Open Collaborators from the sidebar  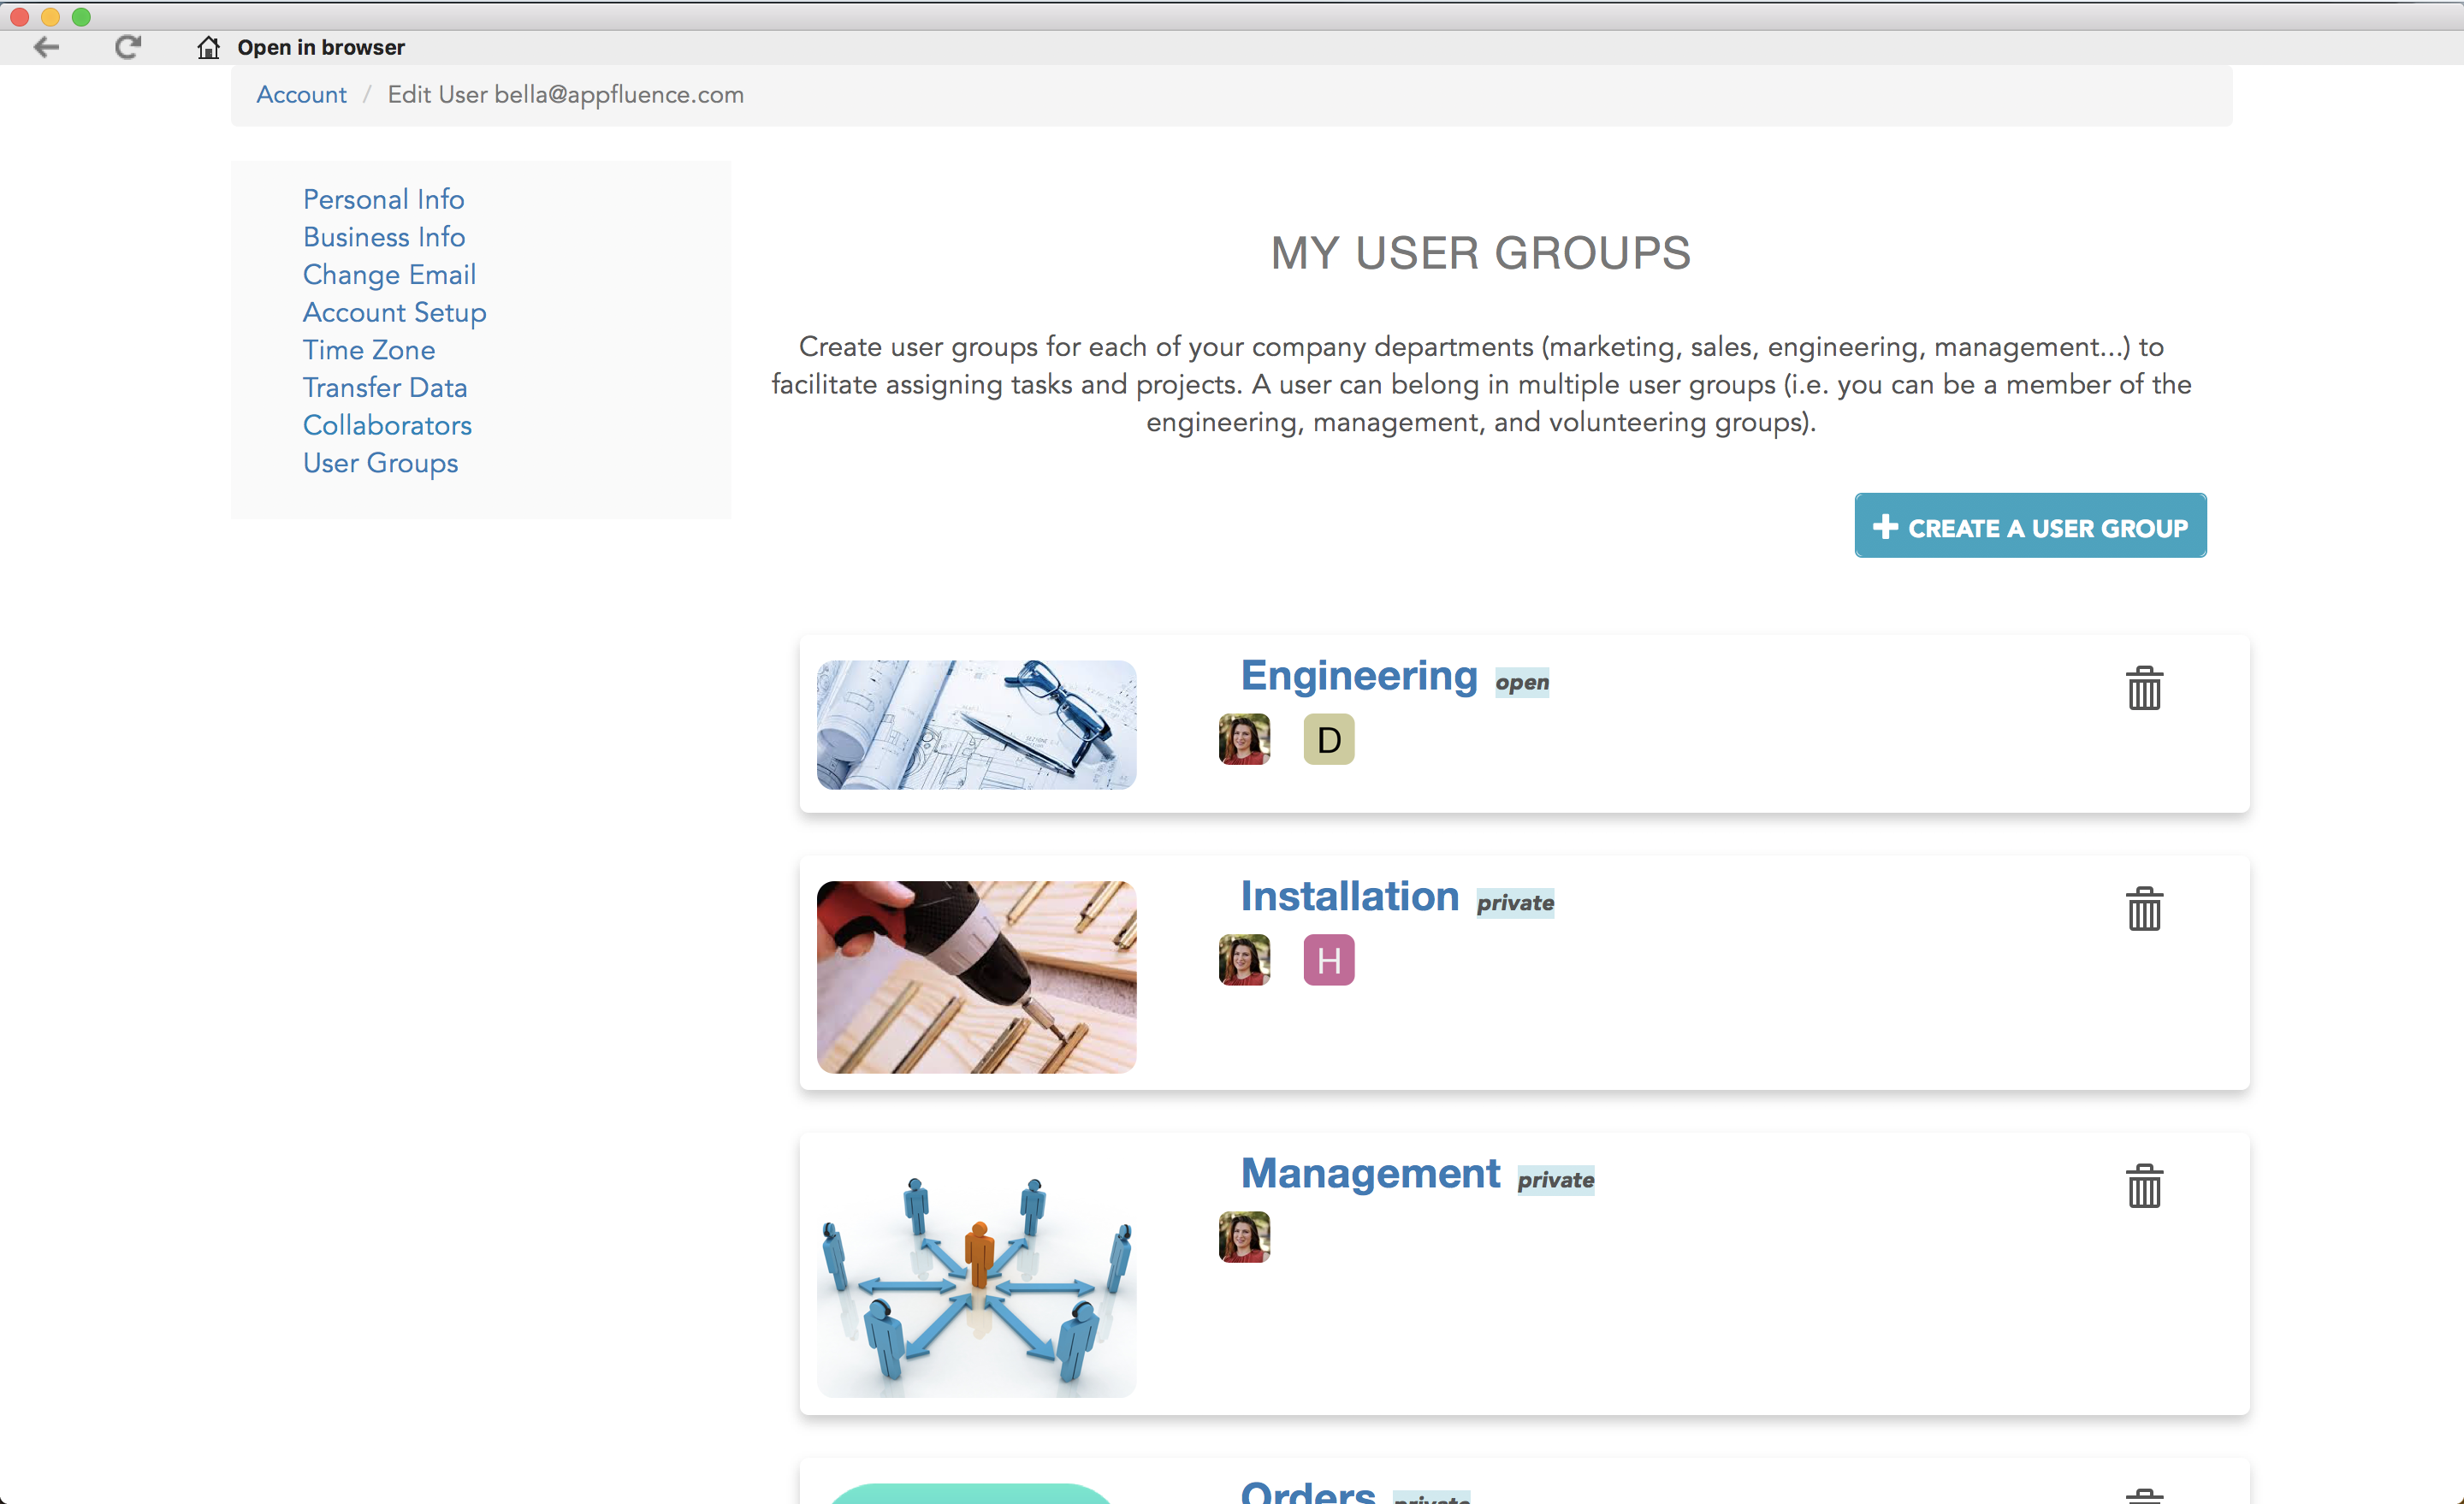pos(387,425)
